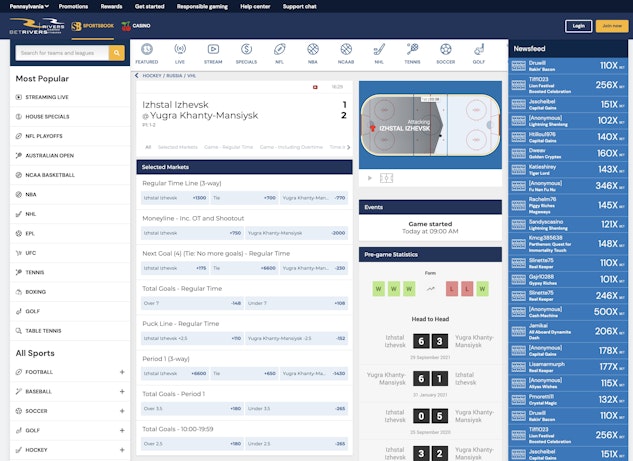Screen dimensions: 633x461
Task: Open the Sportsbook tab
Action: (93, 26)
